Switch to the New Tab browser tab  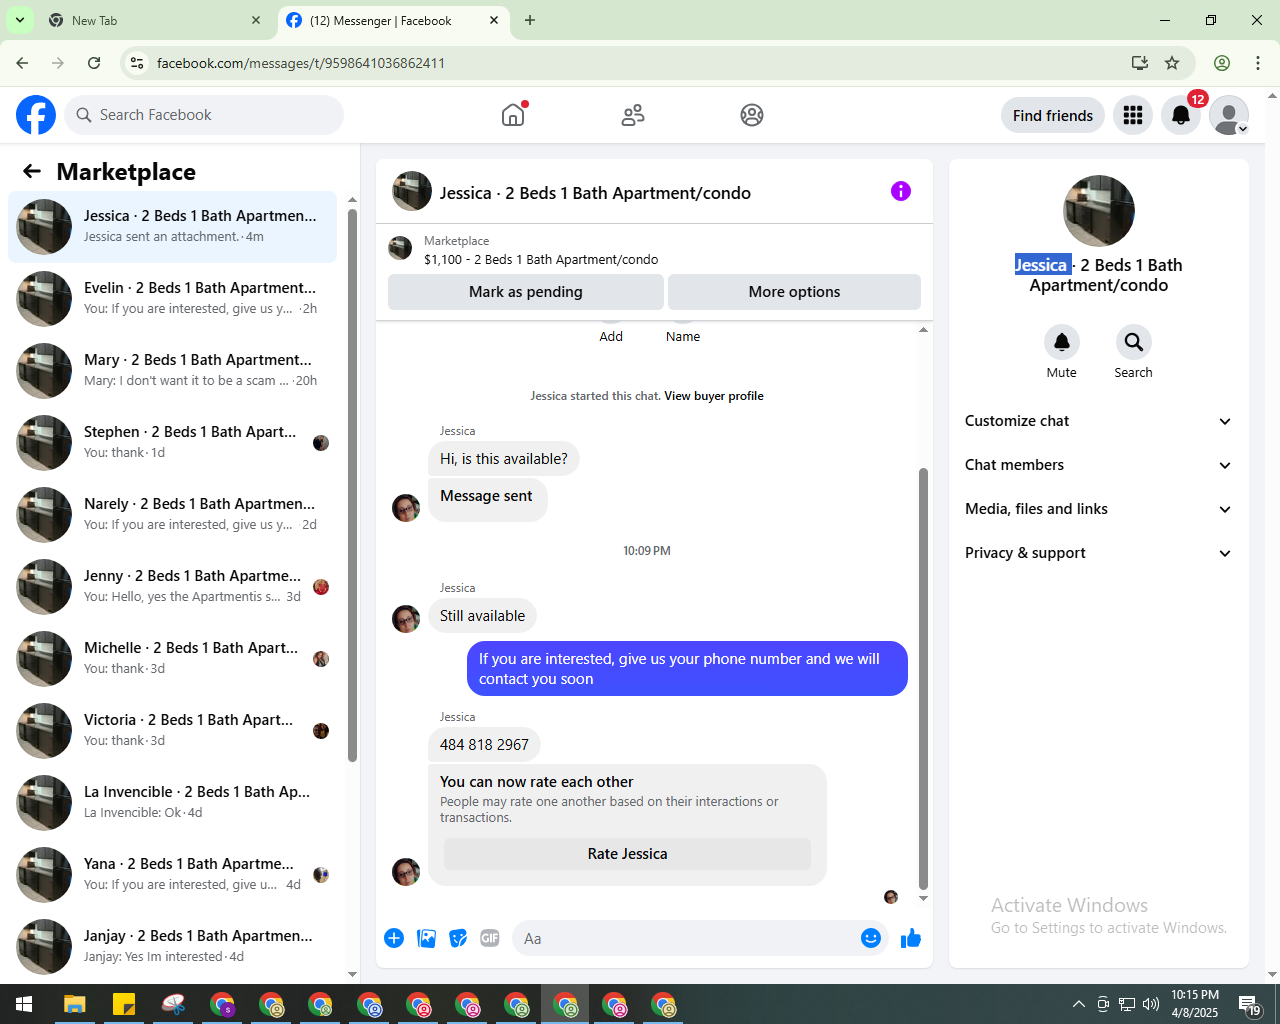click(155, 20)
